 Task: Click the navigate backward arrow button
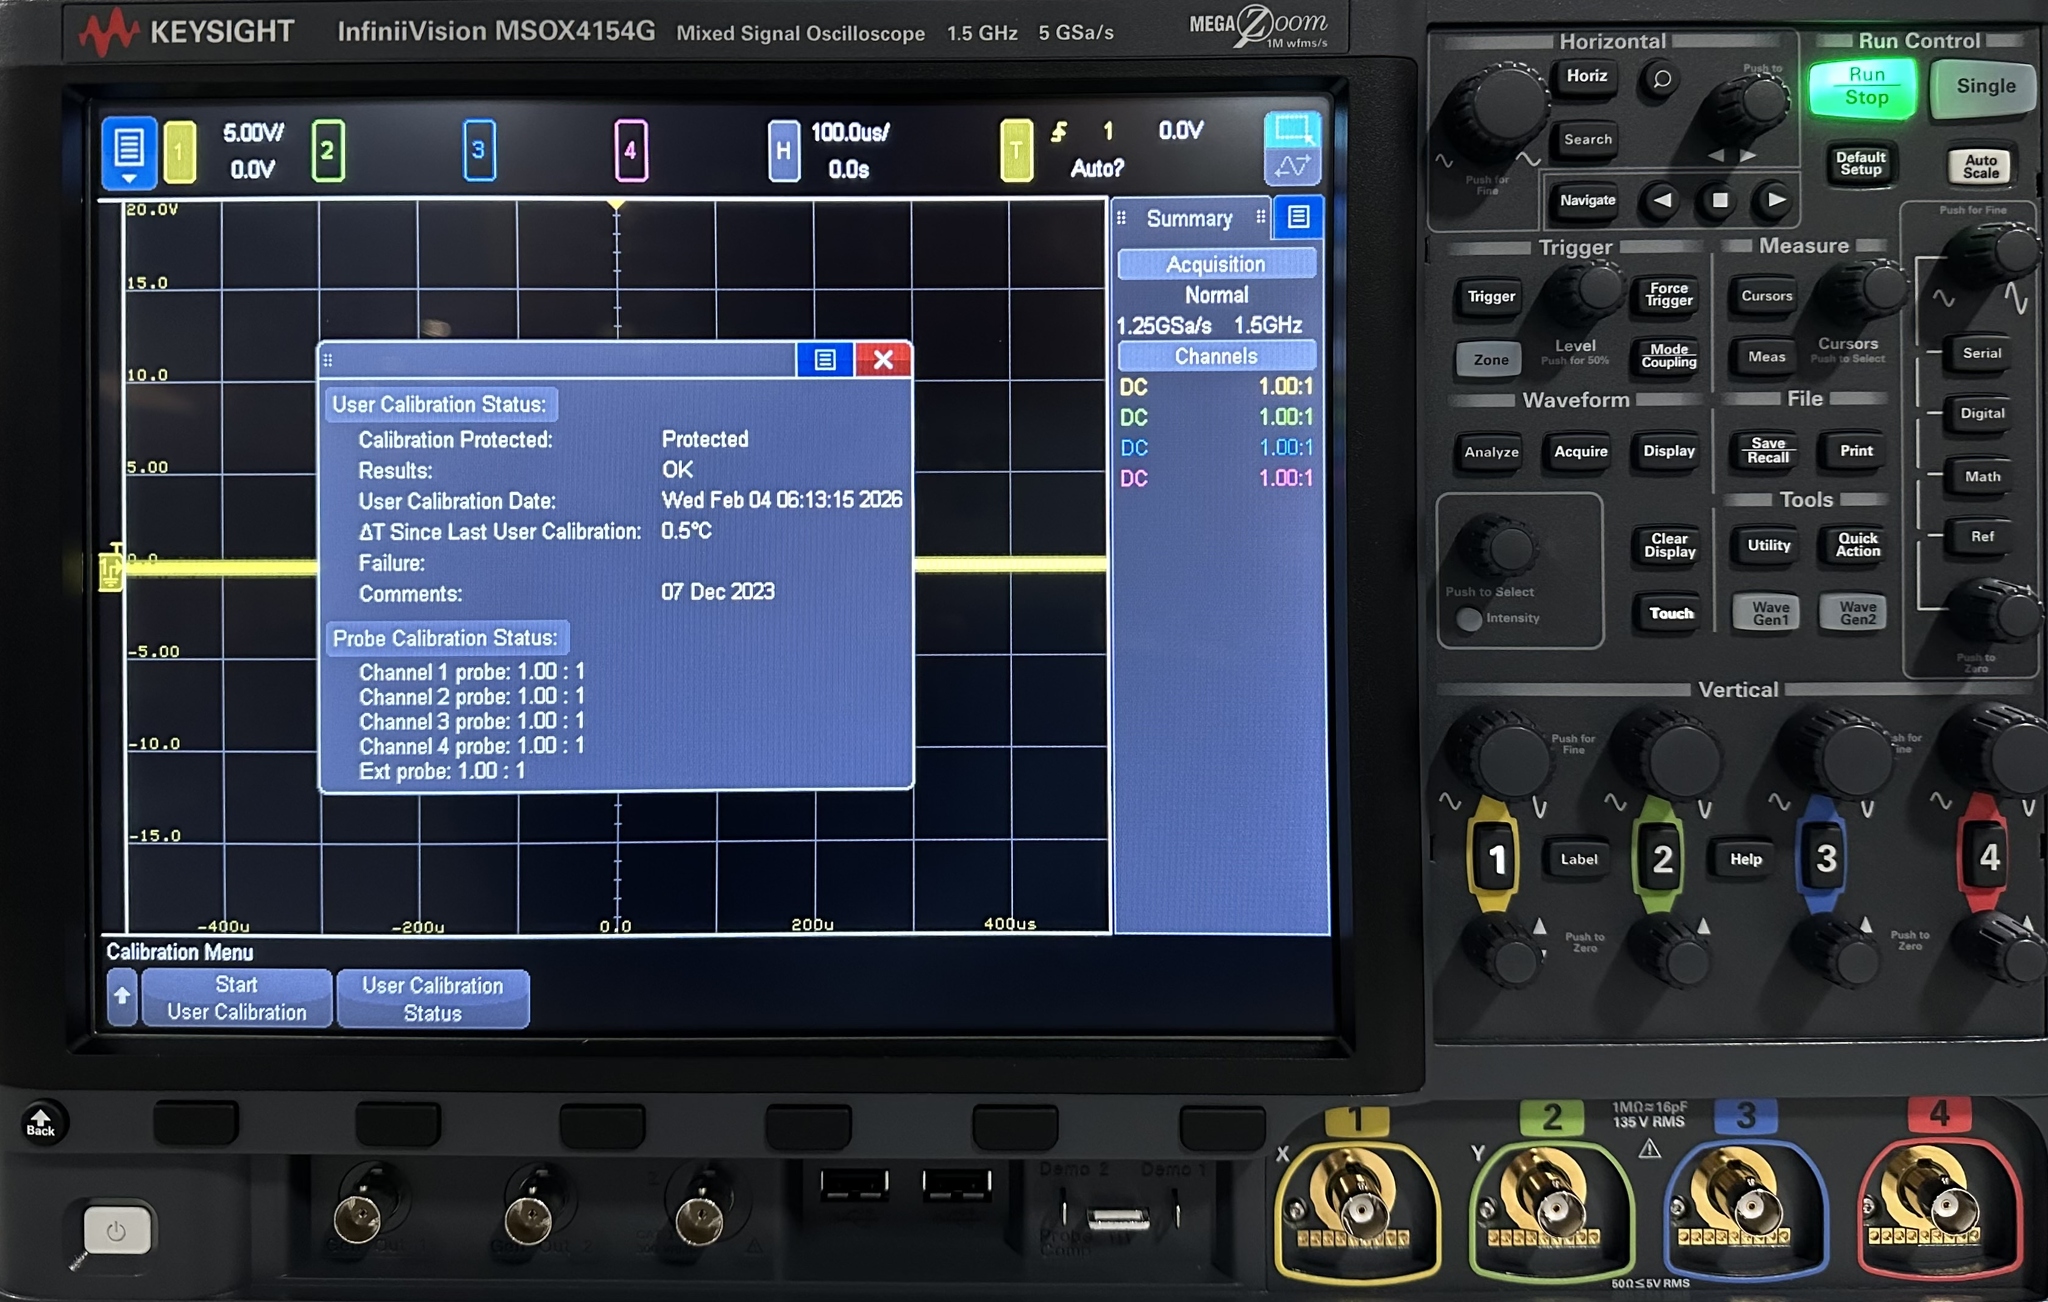pyautogui.click(x=1662, y=201)
